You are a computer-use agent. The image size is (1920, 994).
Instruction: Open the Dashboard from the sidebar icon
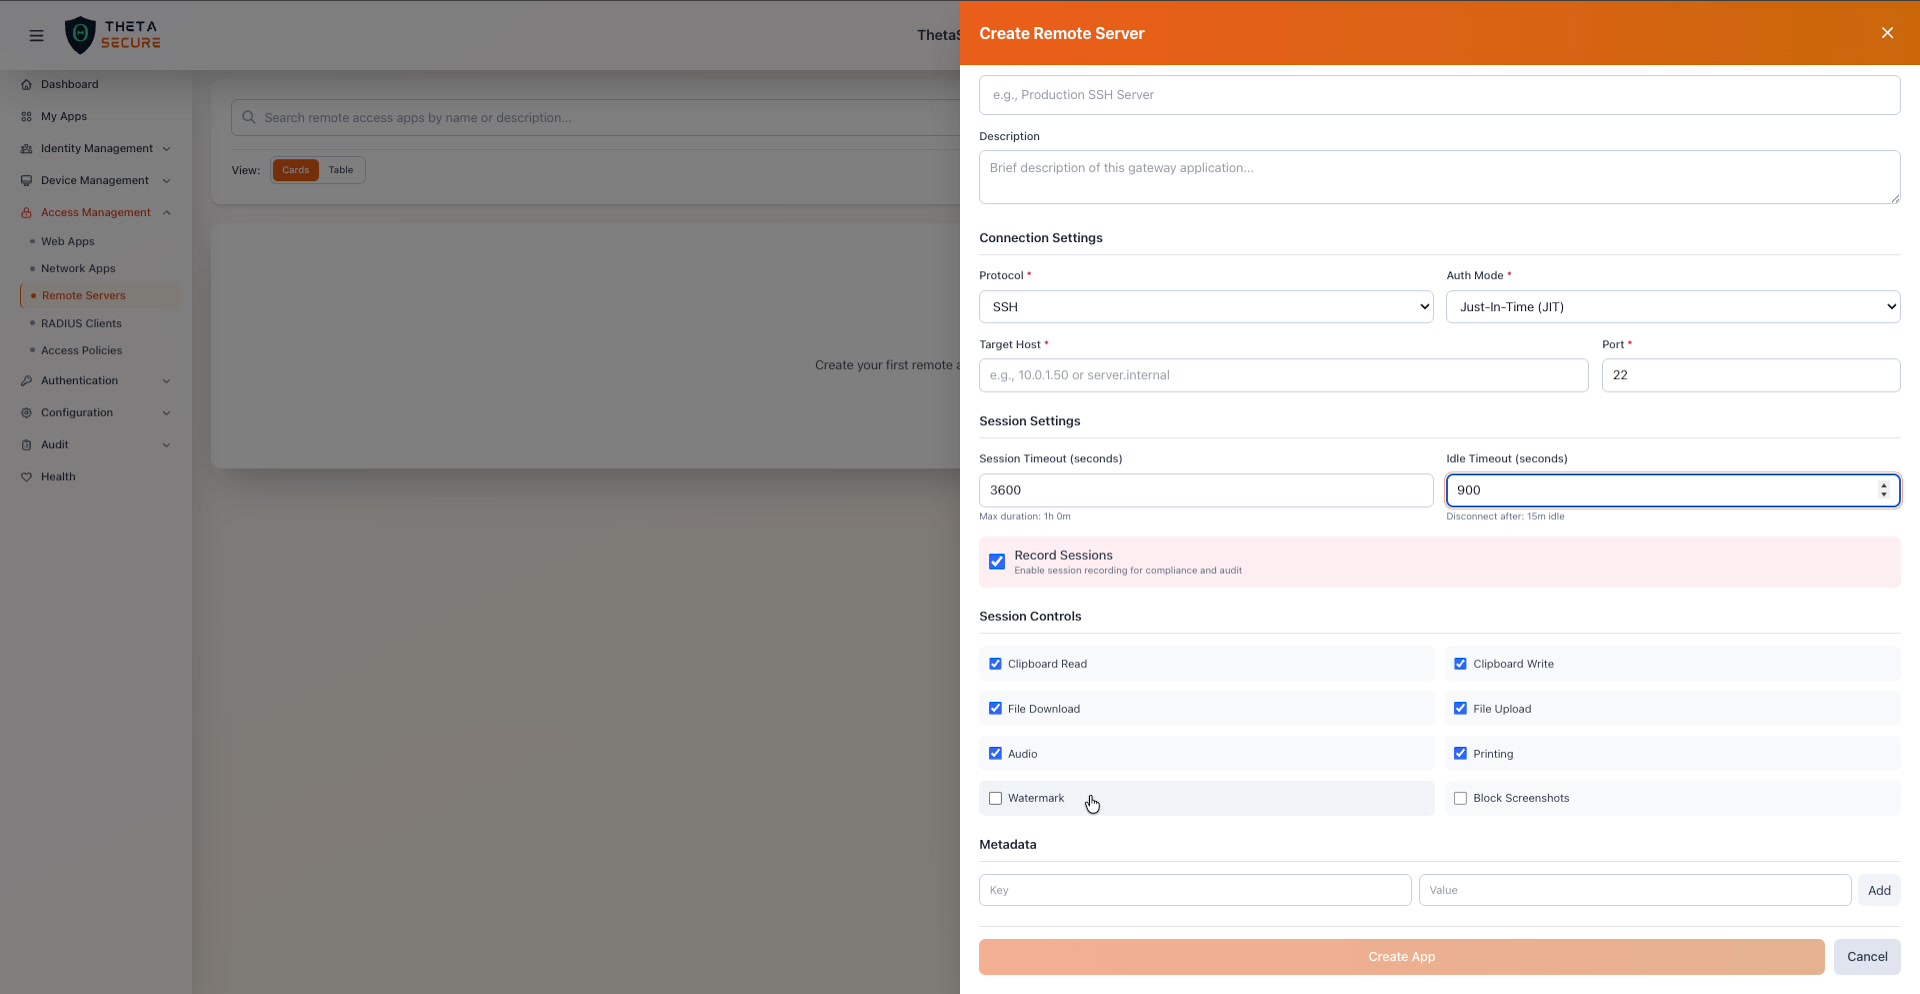tap(27, 84)
